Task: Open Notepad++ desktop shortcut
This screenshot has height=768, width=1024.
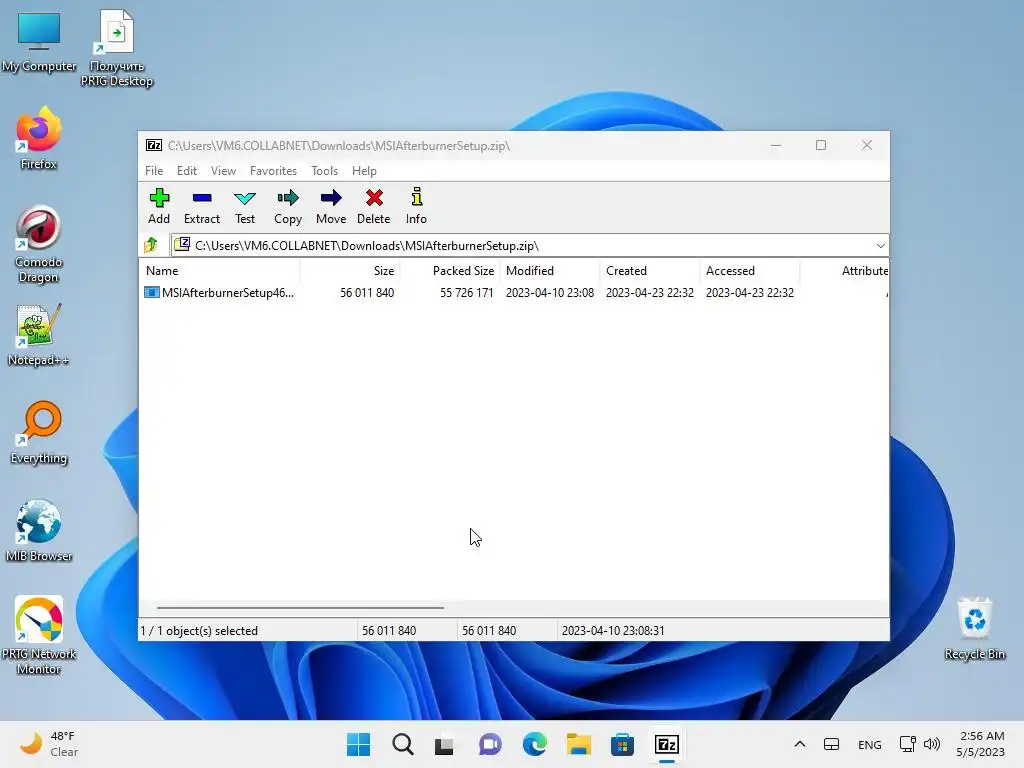Action: point(39,334)
